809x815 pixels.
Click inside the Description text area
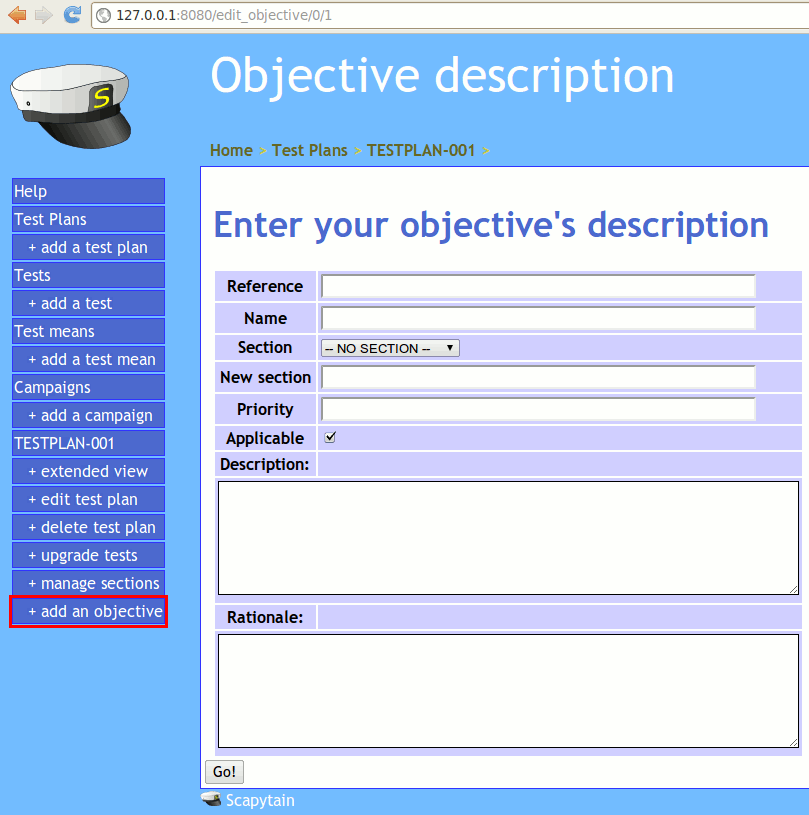point(508,538)
